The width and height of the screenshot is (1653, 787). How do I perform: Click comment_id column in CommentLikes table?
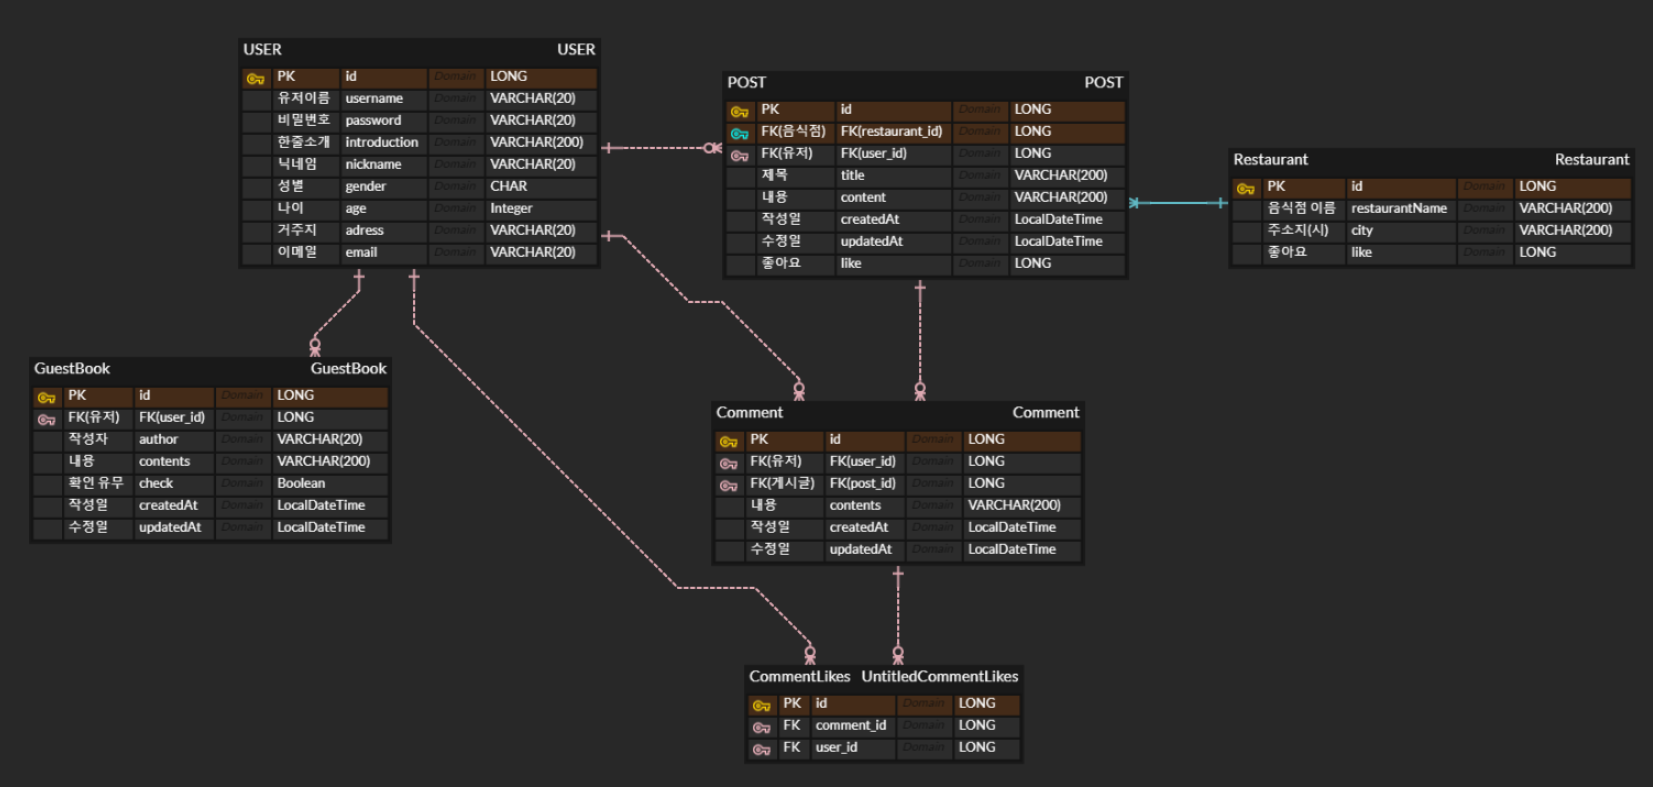pos(850,725)
